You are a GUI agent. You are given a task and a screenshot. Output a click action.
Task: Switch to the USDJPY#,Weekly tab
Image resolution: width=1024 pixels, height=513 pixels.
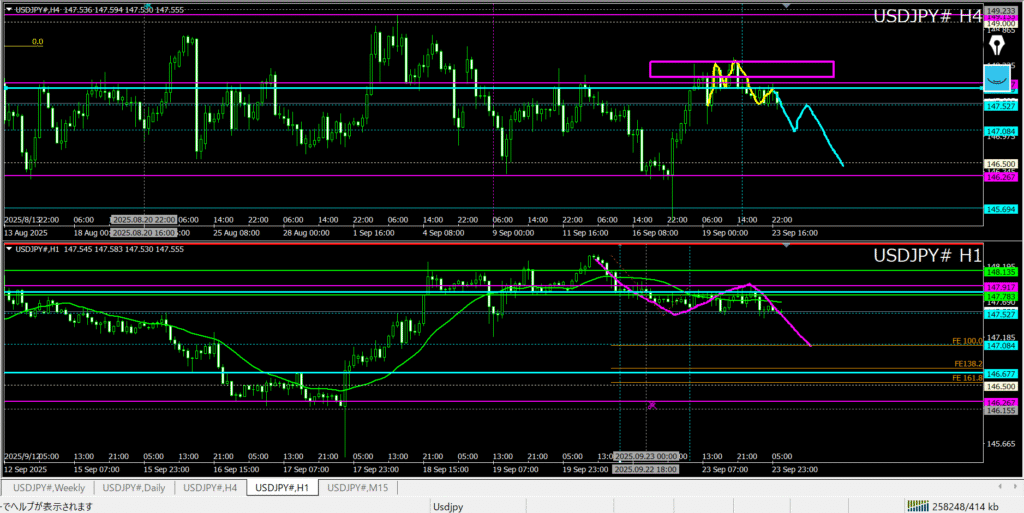pos(51,488)
